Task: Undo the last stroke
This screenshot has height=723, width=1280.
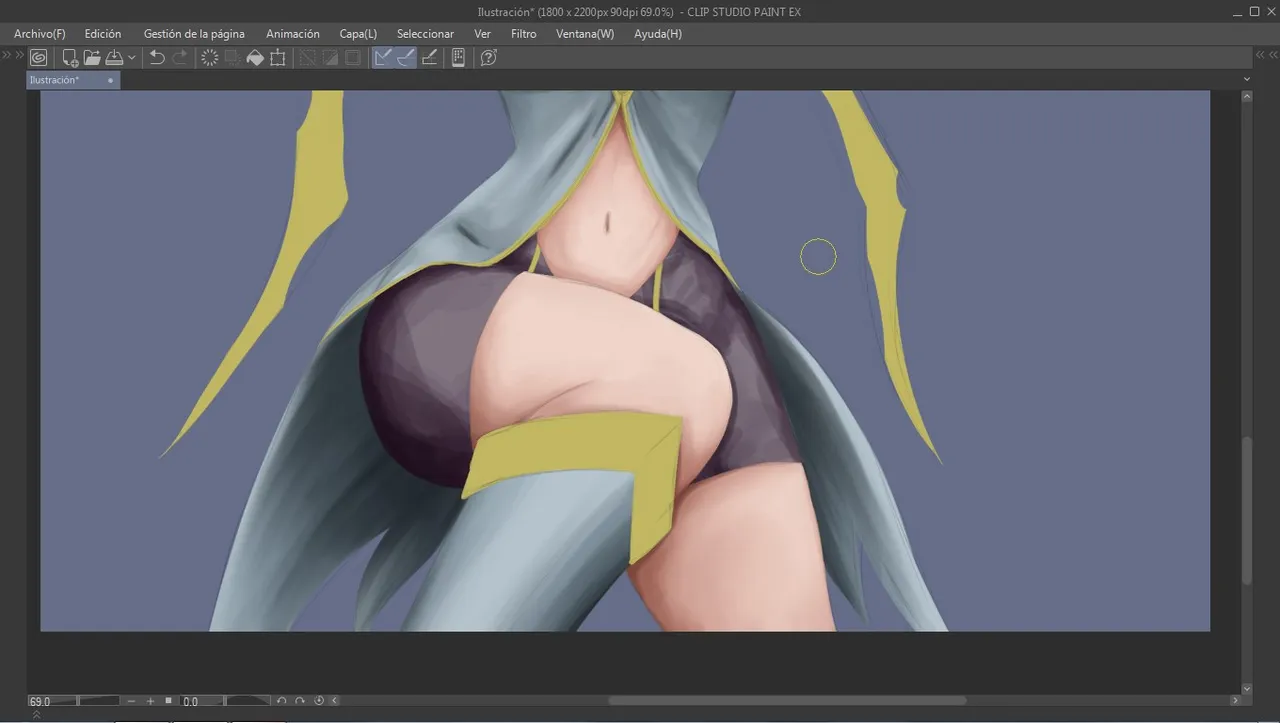Action: pos(157,58)
